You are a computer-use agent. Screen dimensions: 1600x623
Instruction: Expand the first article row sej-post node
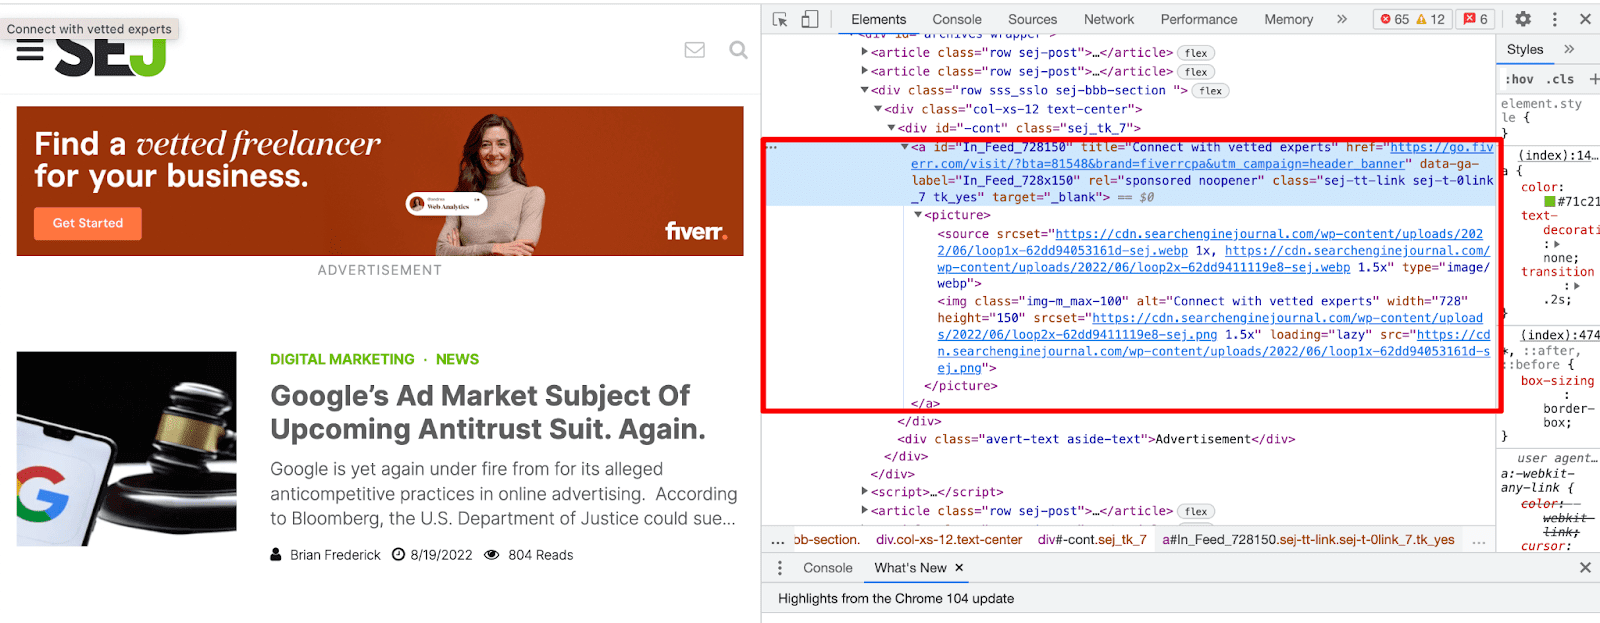pyautogui.click(x=865, y=52)
